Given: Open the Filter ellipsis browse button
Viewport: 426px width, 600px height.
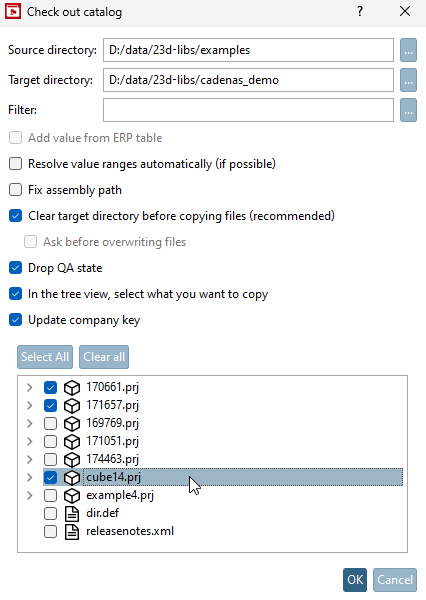Looking at the screenshot, I should [x=408, y=110].
